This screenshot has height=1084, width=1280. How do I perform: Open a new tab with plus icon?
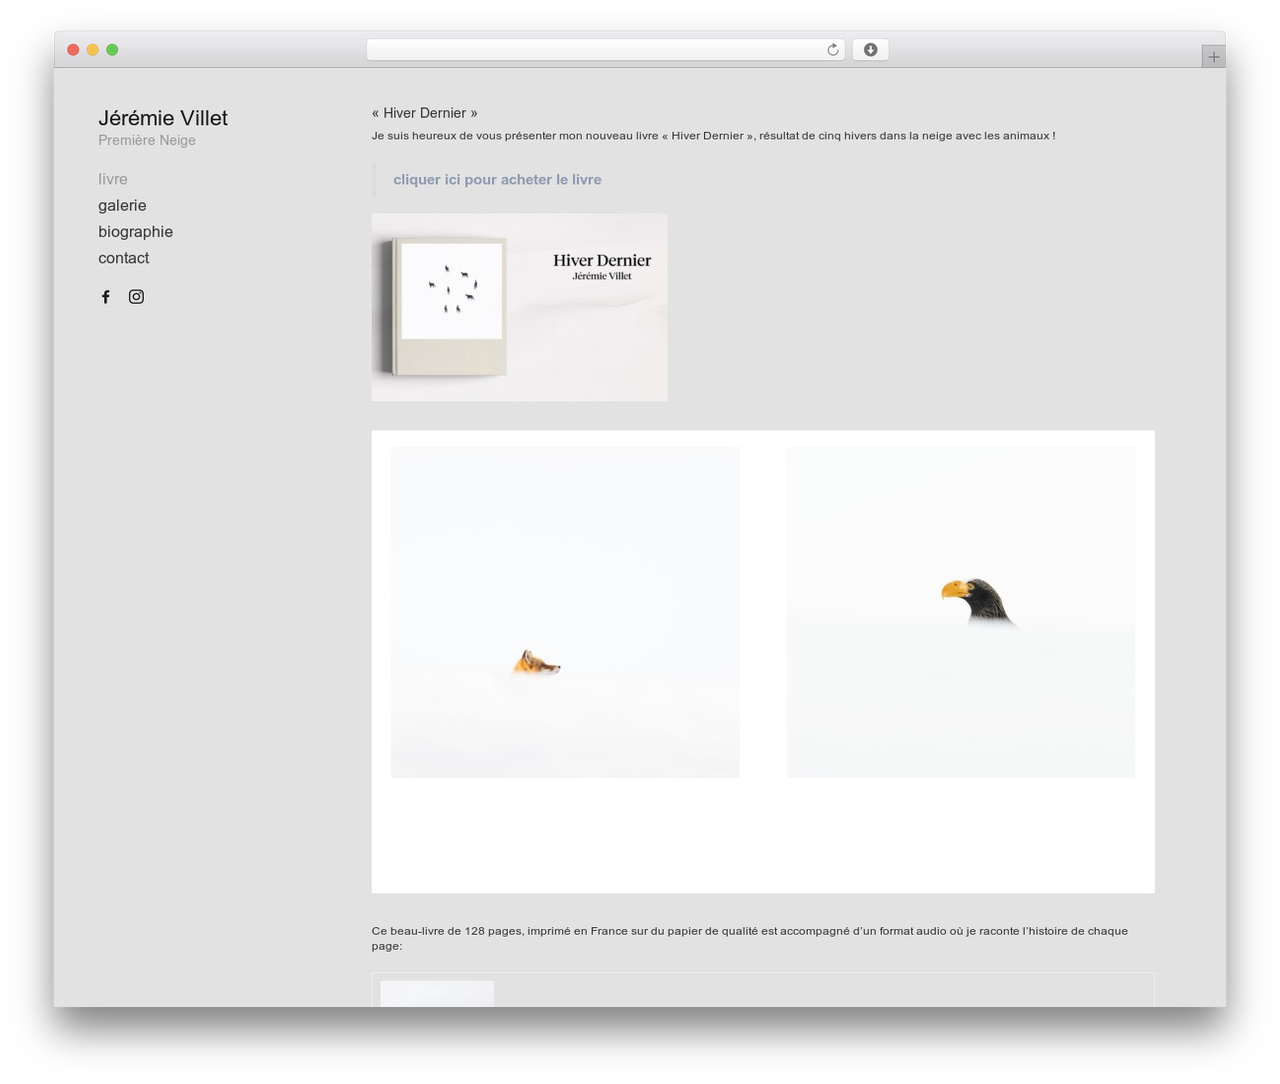click(1213, 57)
